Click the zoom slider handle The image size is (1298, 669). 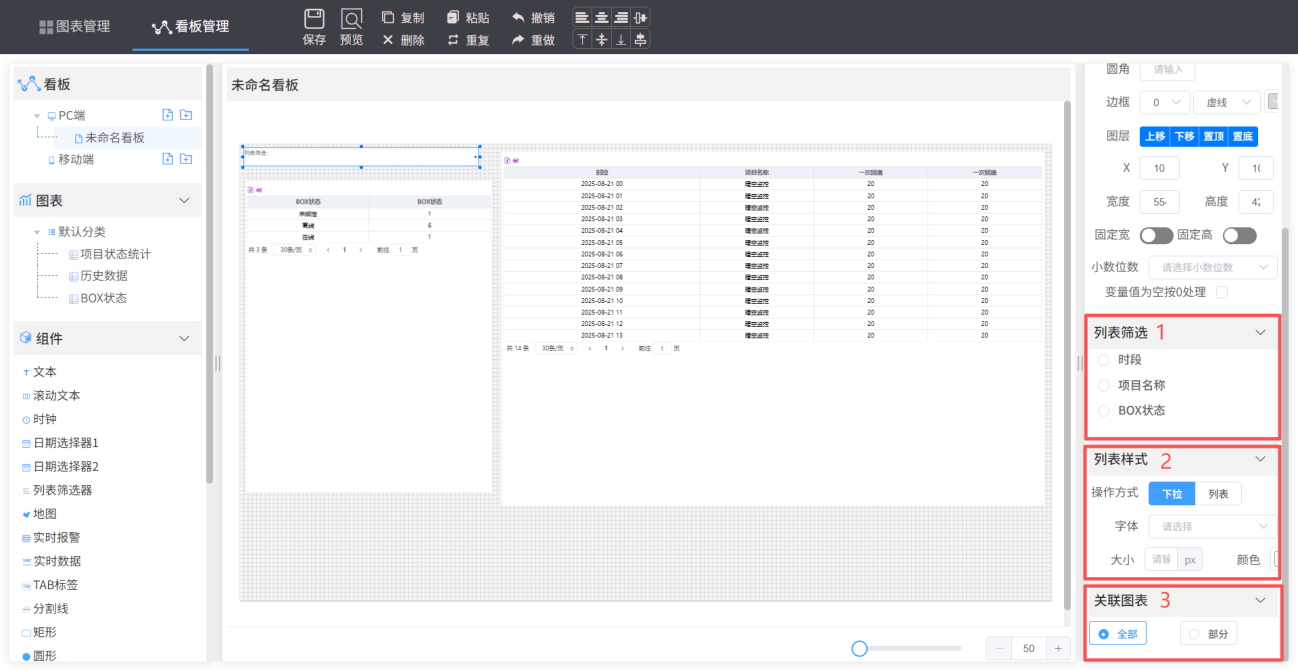pos(859,649)
